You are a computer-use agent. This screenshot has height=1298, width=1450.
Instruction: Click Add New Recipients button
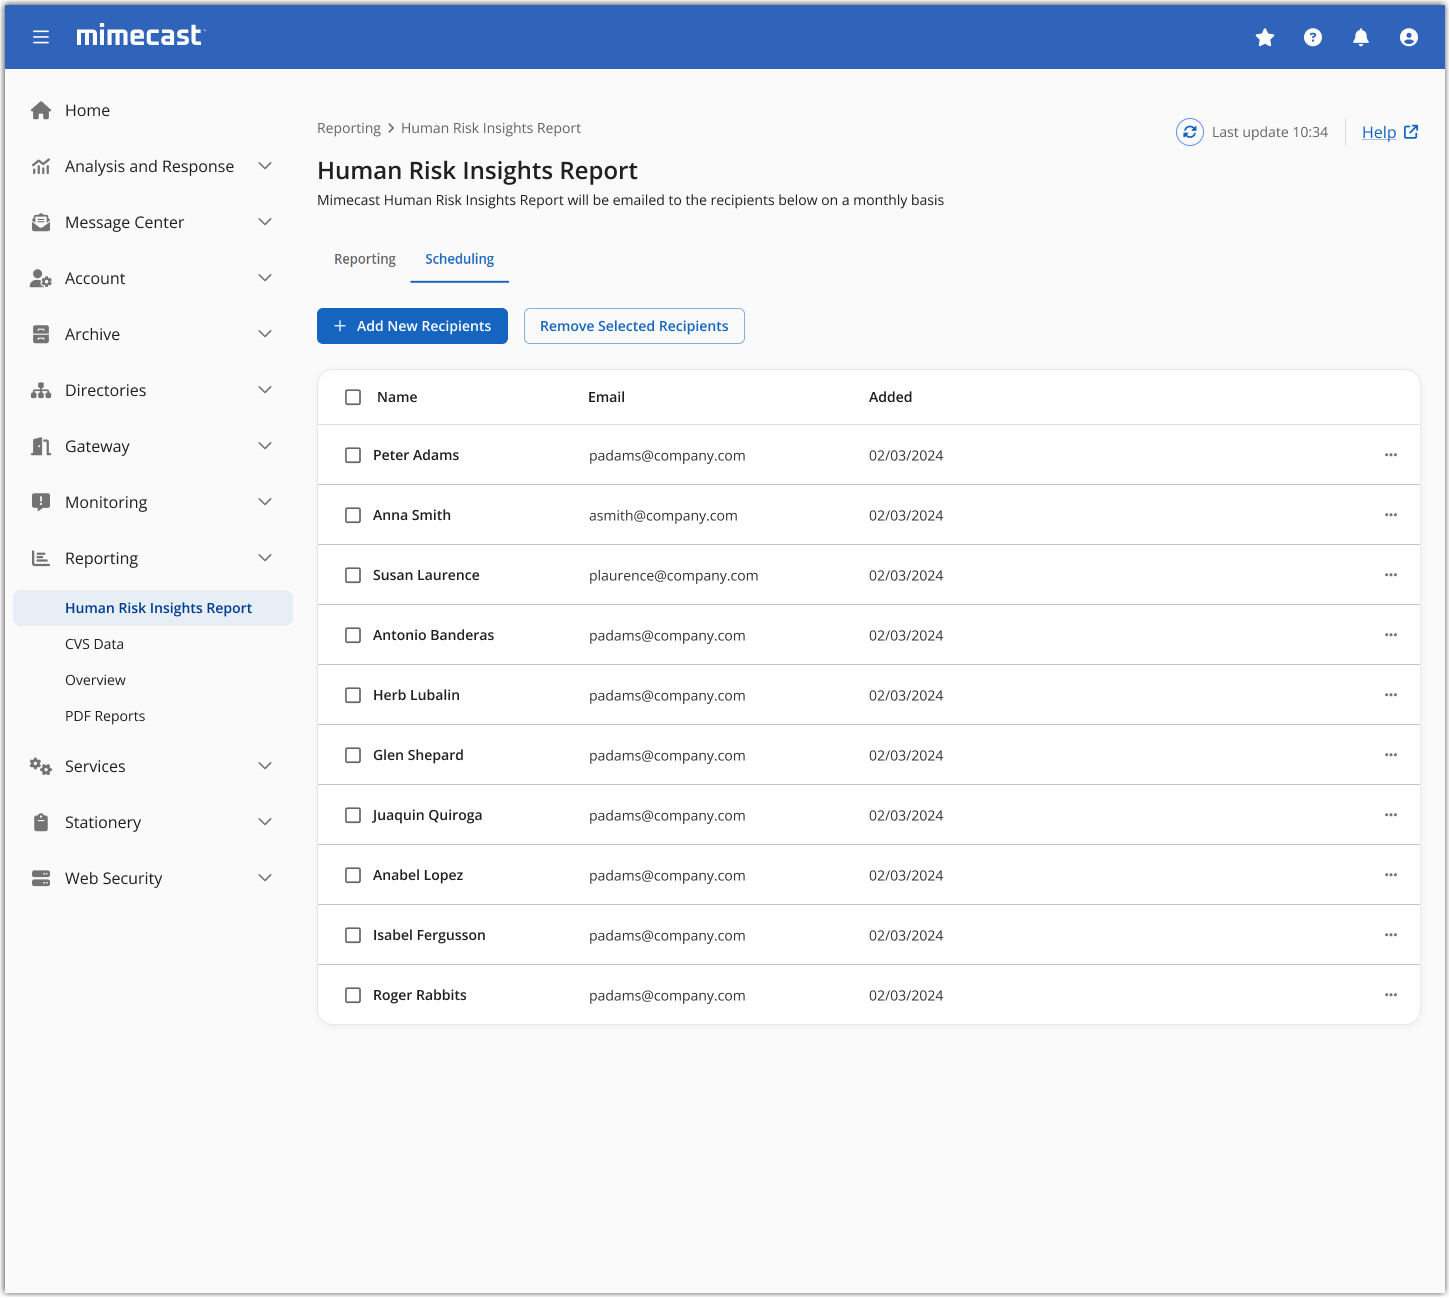tap(412, 326)
